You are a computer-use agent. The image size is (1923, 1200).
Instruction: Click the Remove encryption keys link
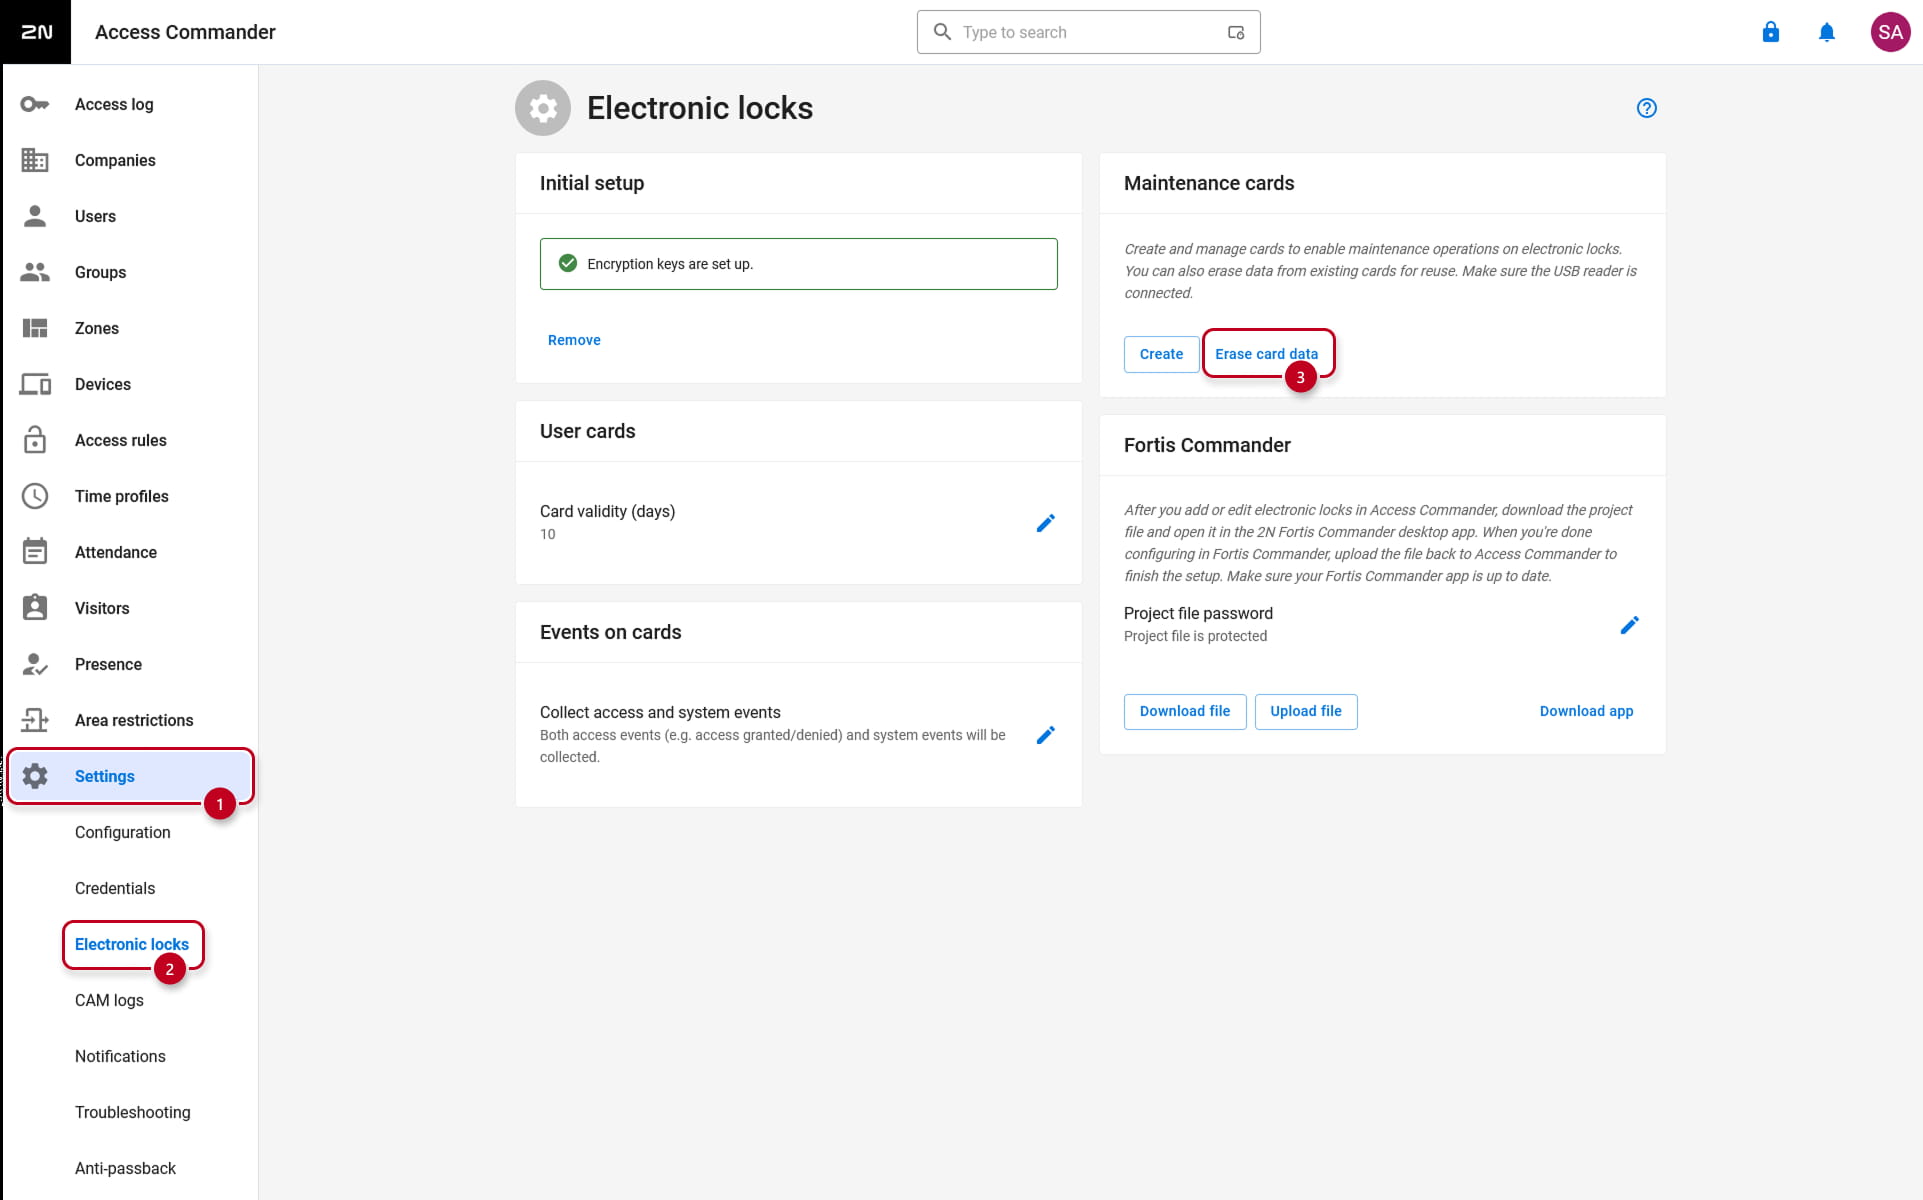coord(574,340)
